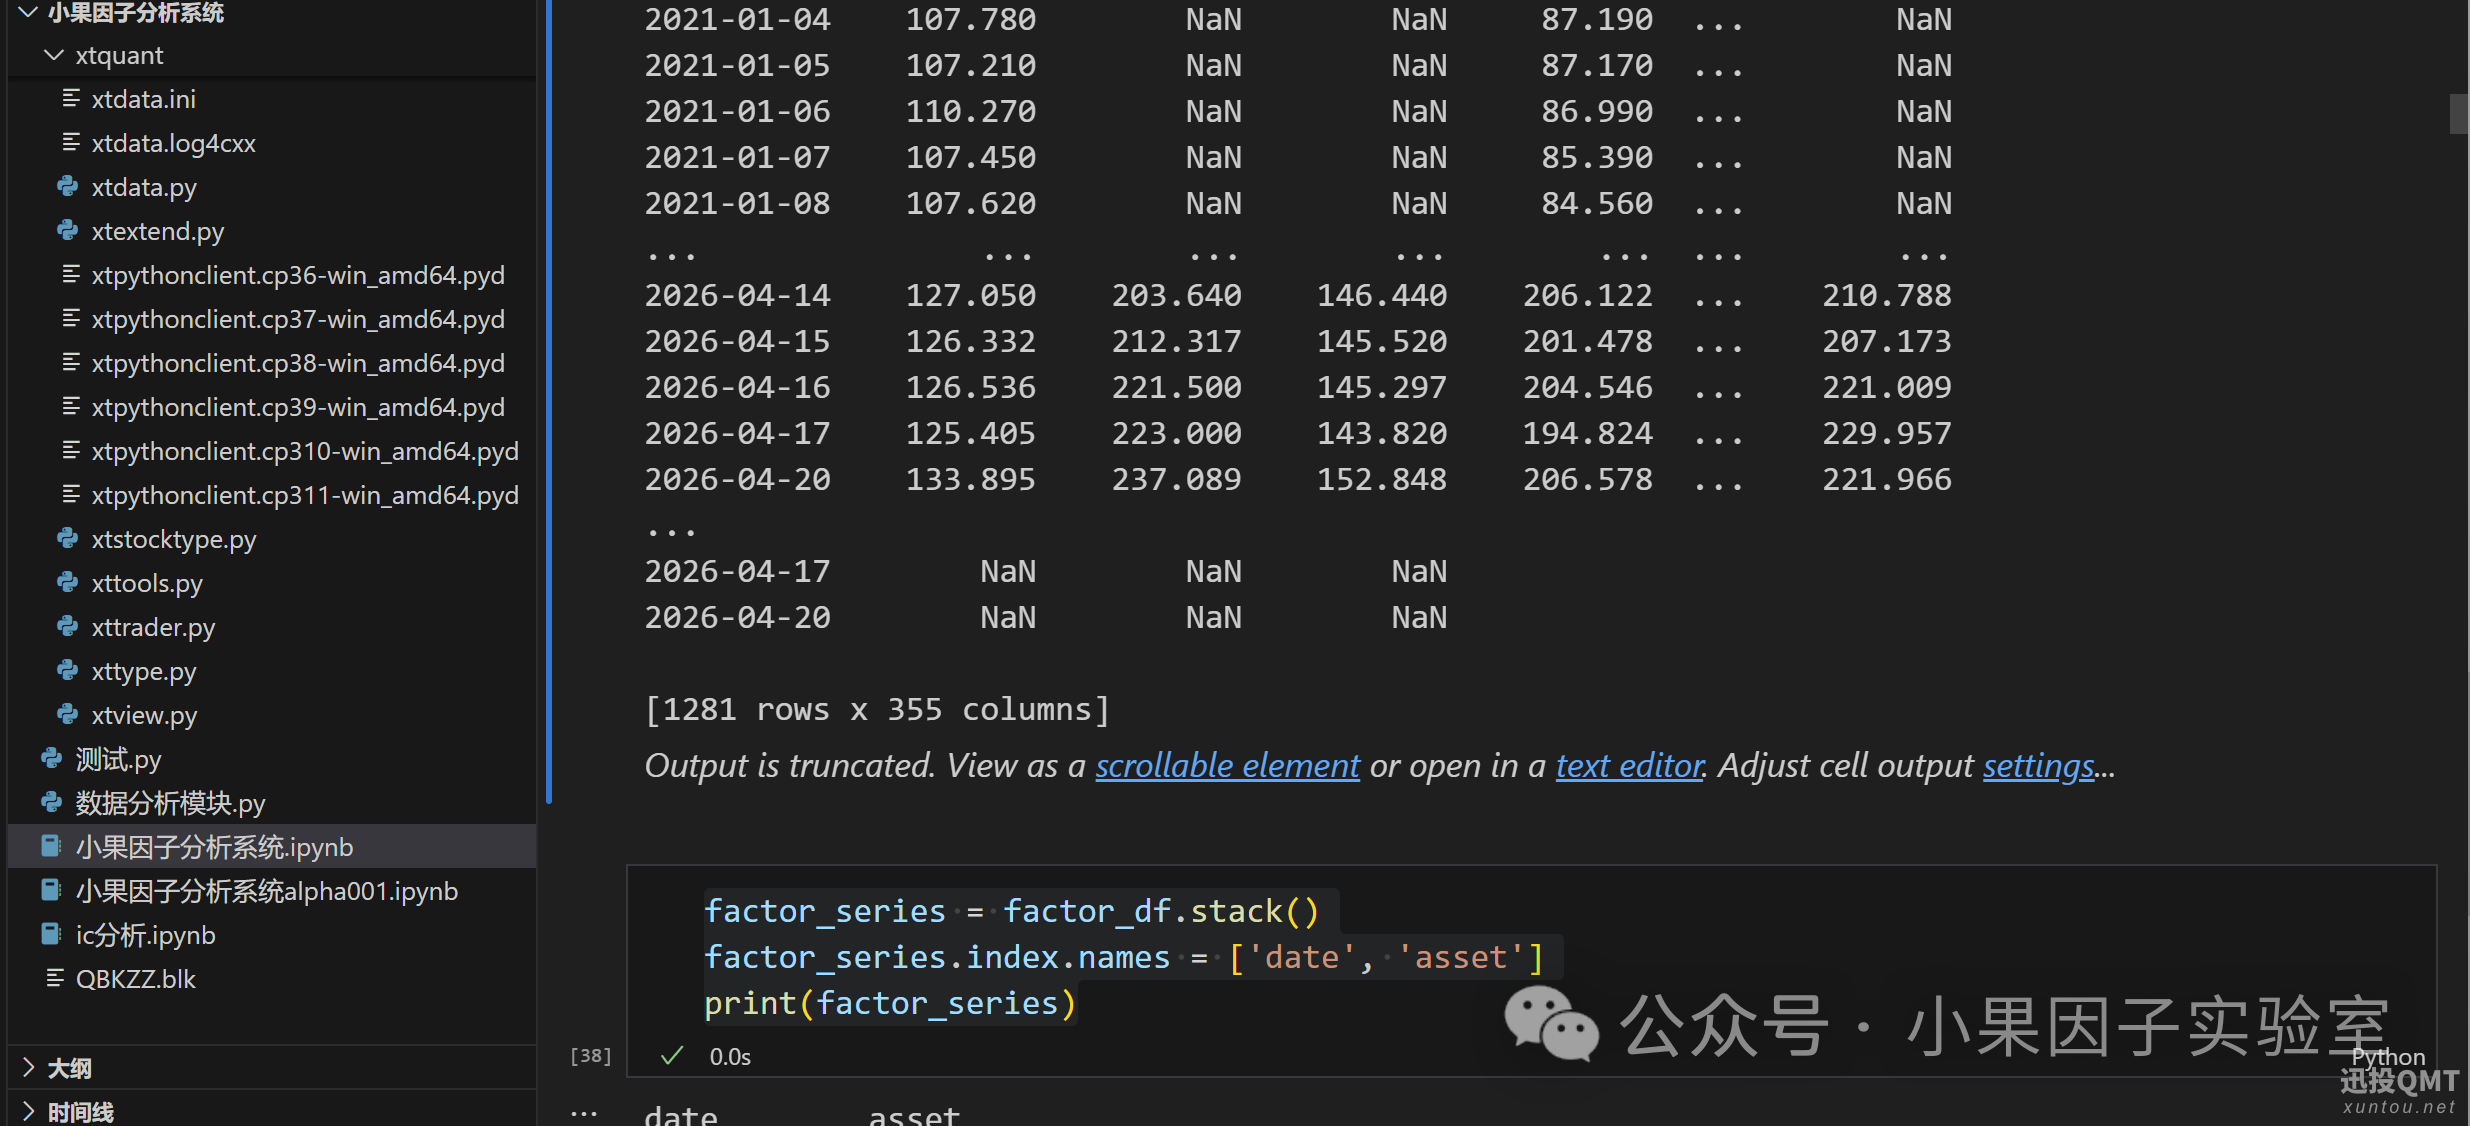This screenshot has width=2470, height=1126.
Task: Click file icon beside xtdata.ini
Action: point(70,99)
